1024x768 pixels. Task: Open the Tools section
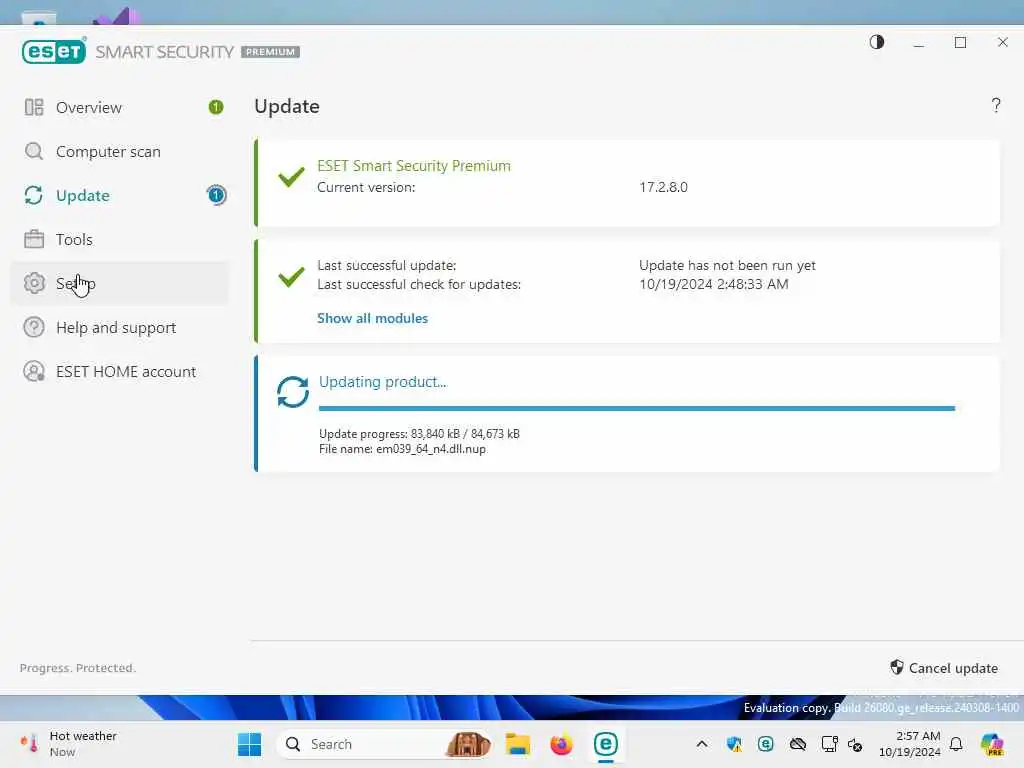[x=120, y=239]
